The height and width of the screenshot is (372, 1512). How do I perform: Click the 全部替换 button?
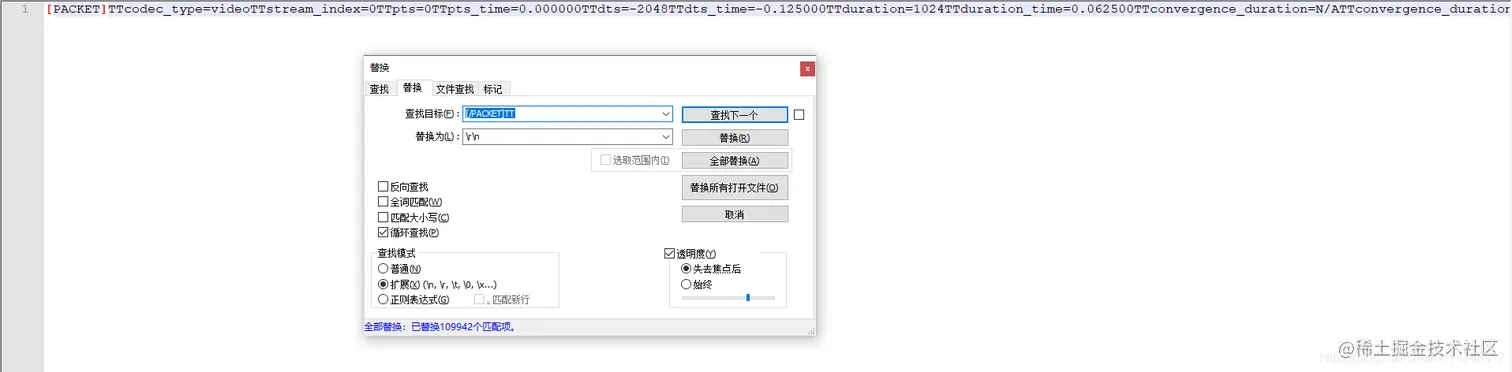point(734,160)
